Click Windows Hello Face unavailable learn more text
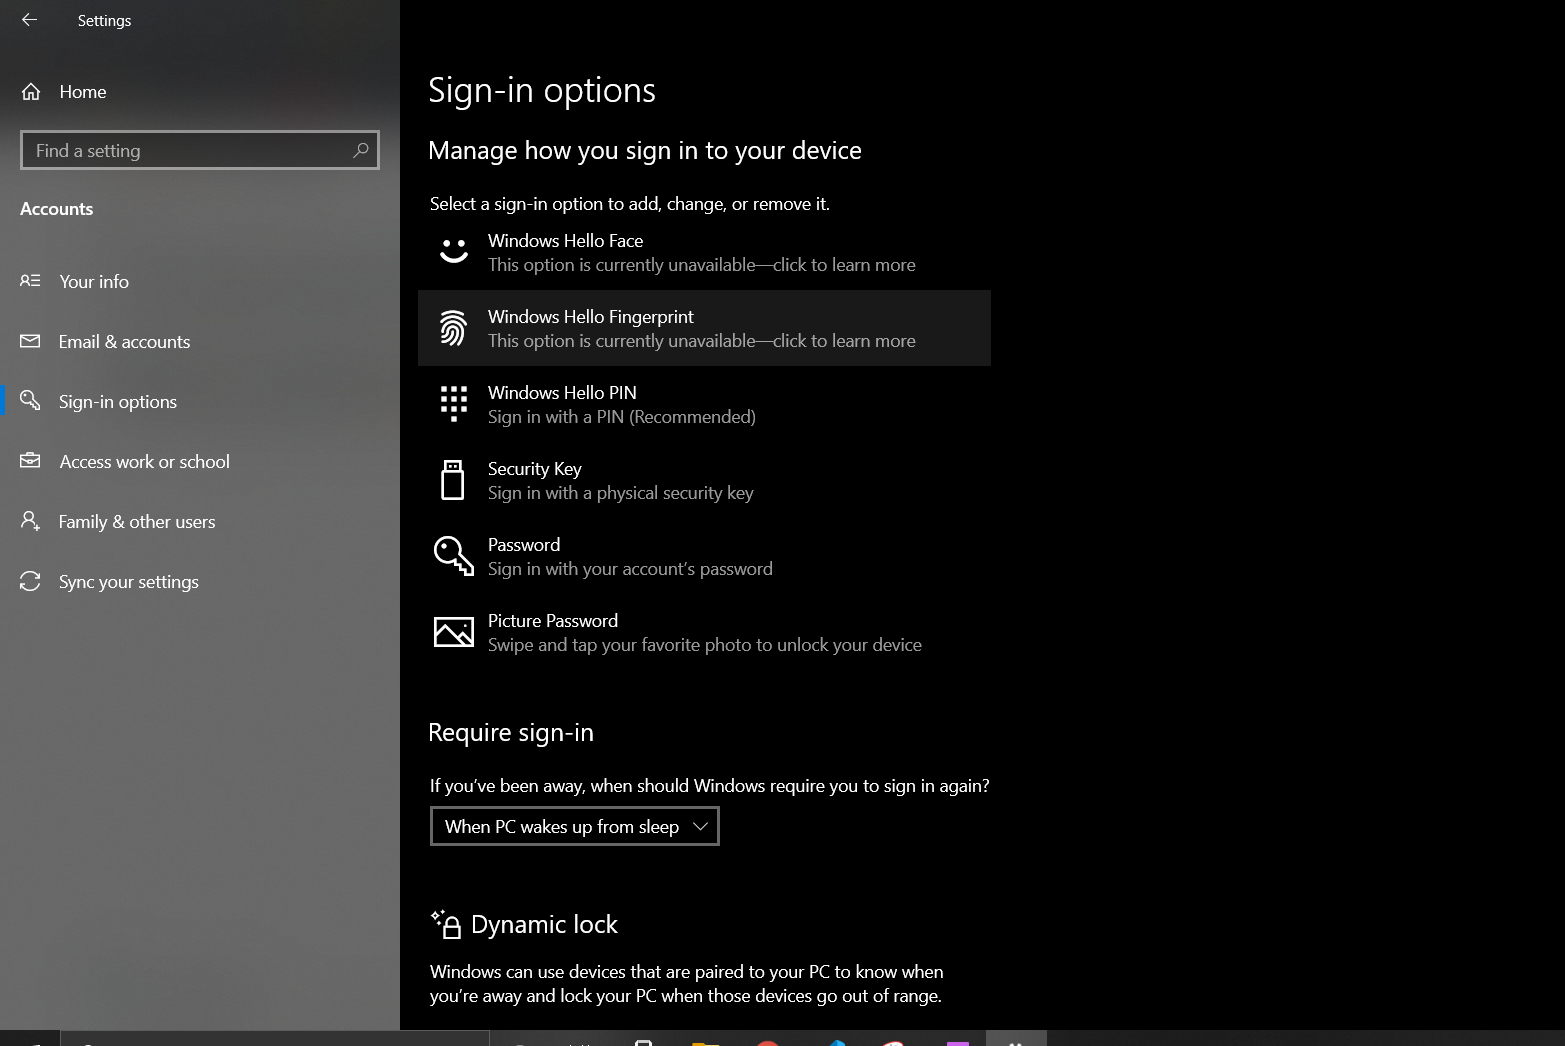Image resolution: width=1565 pixels, height=1046 pixels. click(x=701, y=265)
